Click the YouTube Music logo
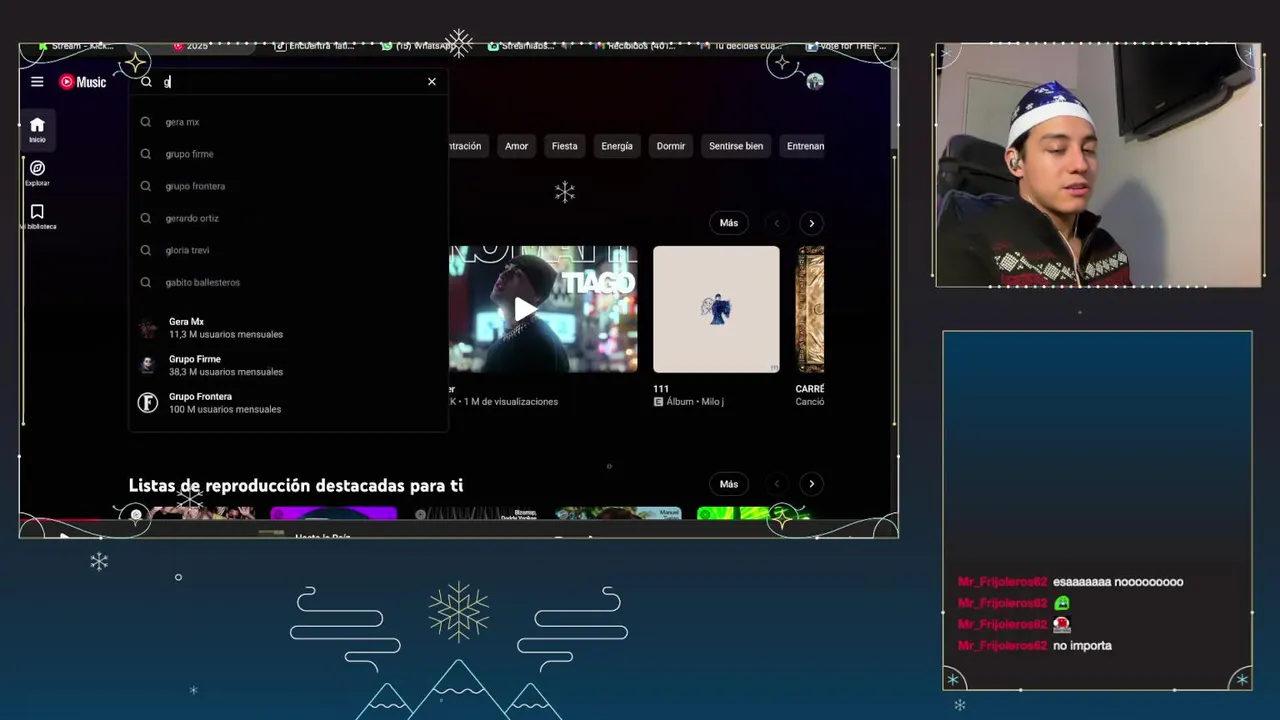This screenshot has height=720, width=1280. pos(83,82)
